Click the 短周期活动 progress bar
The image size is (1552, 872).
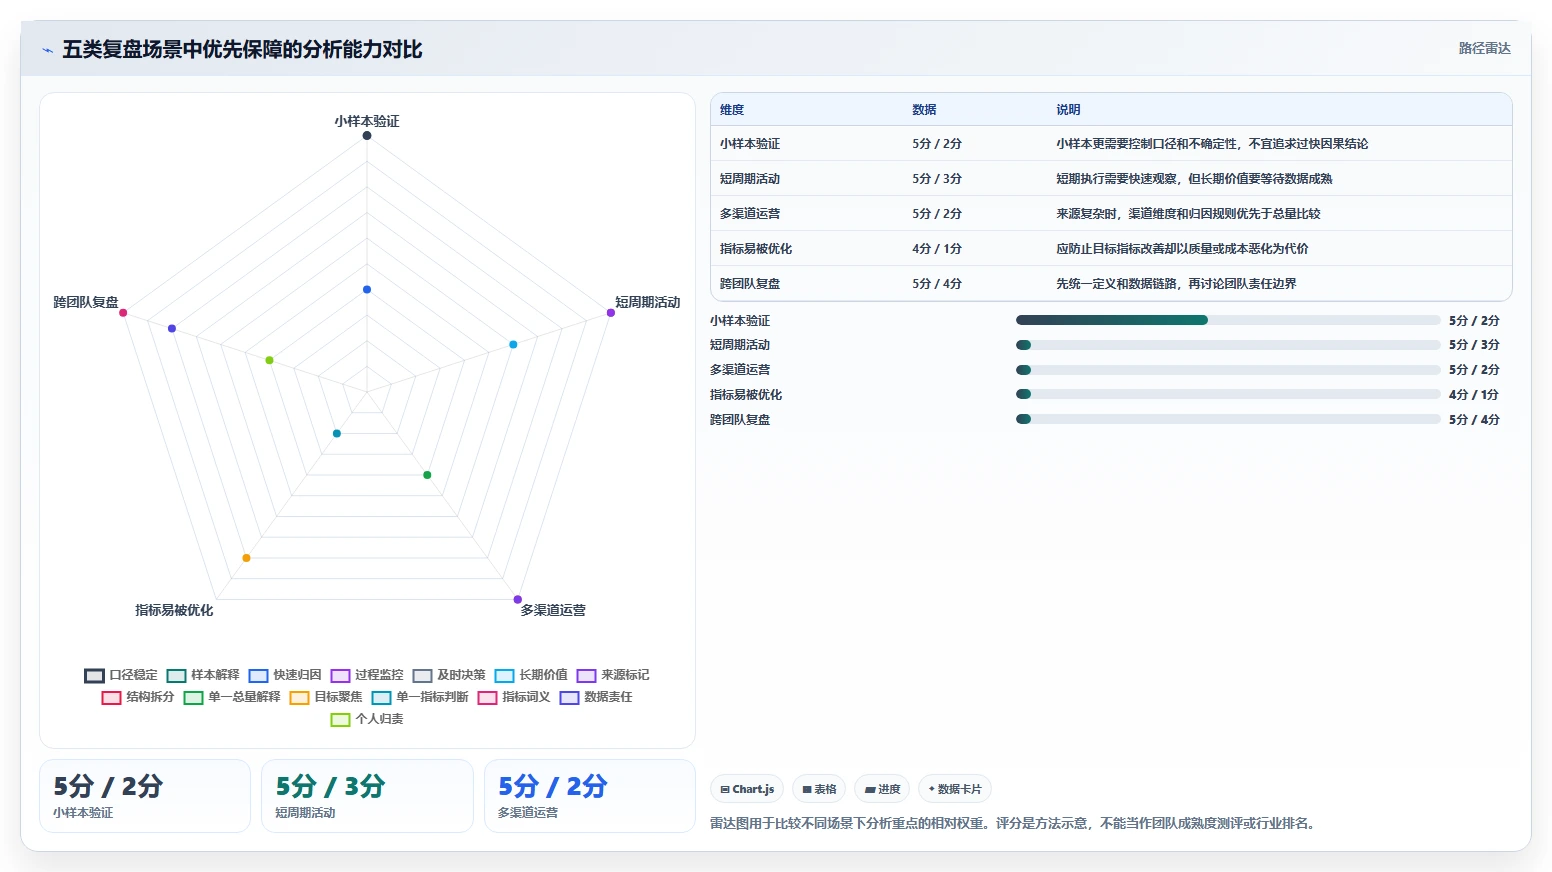[1228, 345]
